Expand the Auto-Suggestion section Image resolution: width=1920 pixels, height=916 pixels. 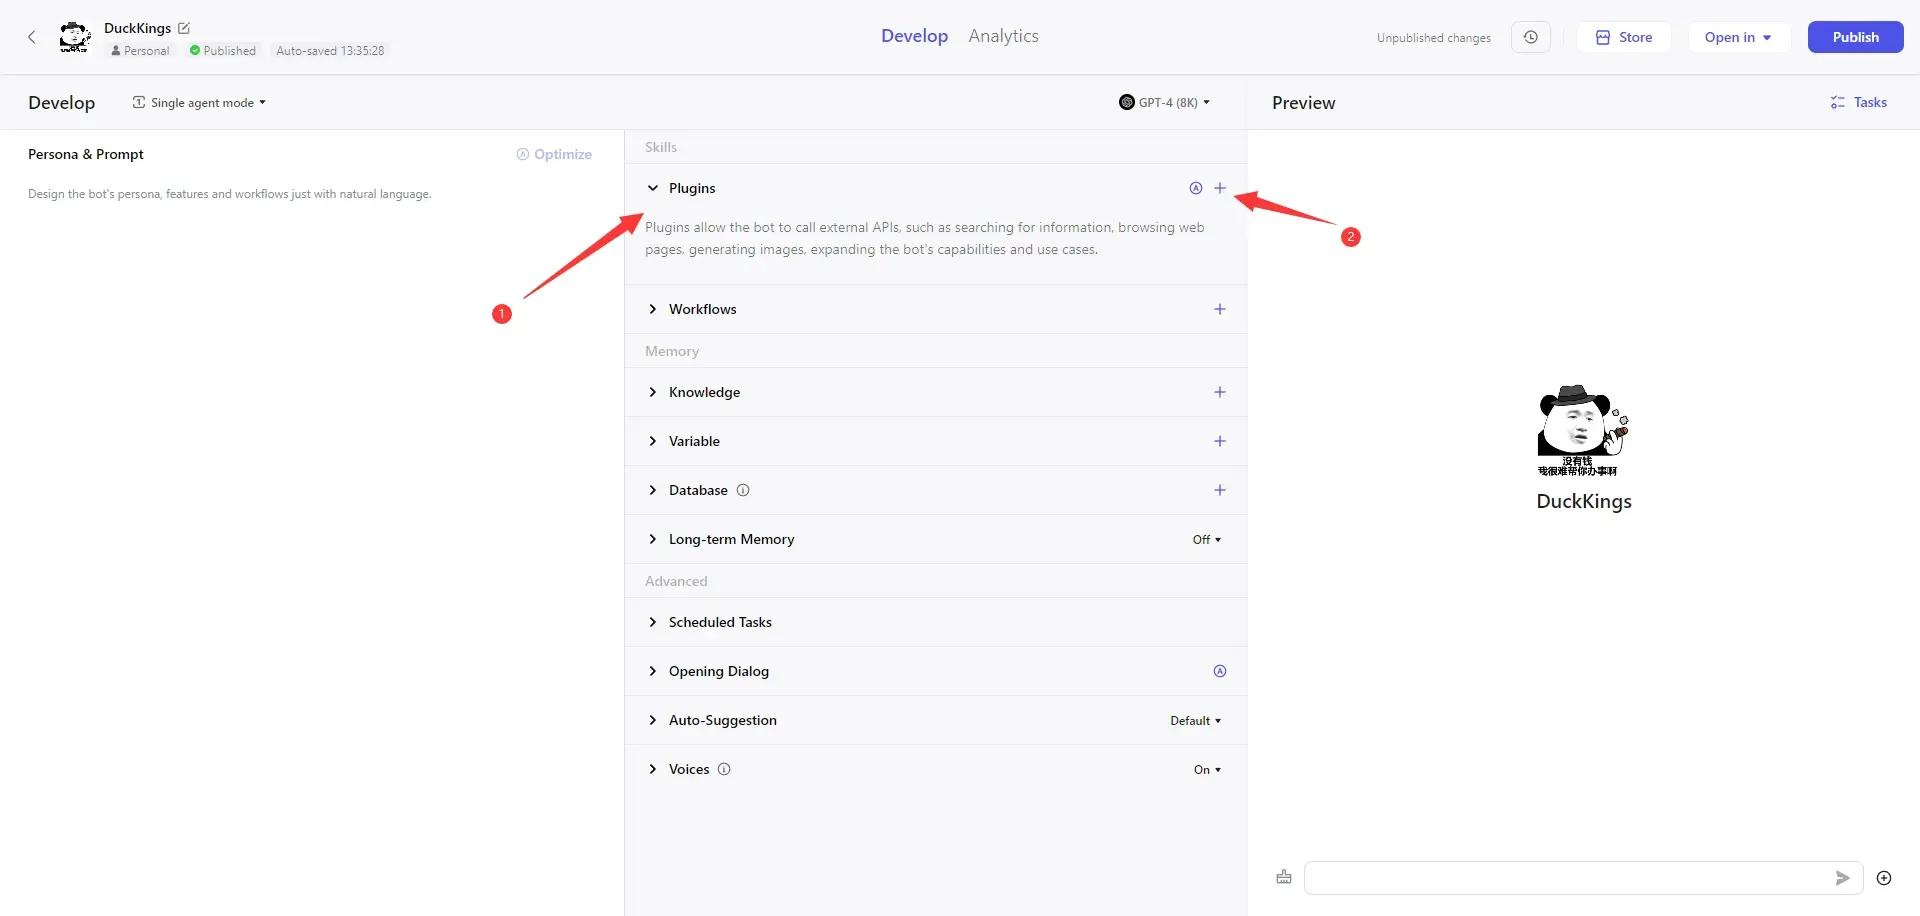[653, 720]
